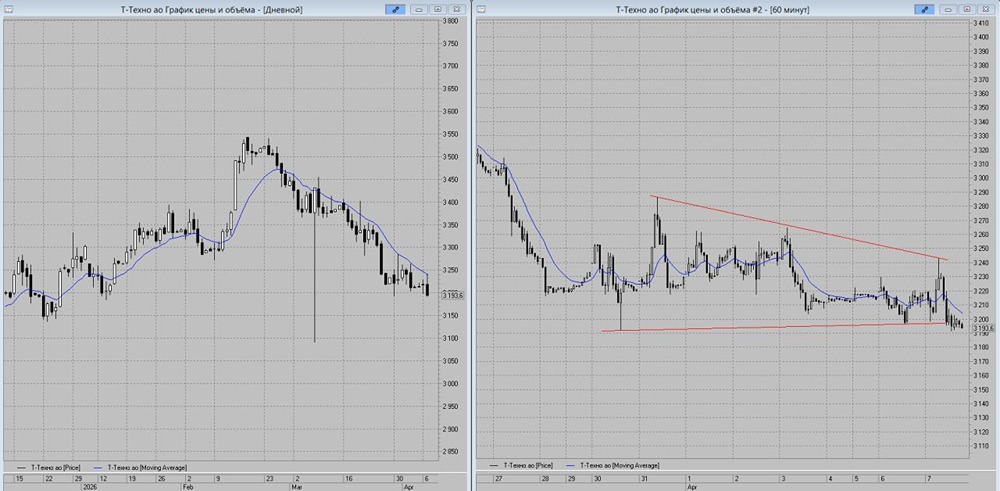Click the [Moving Average] legend entry in the 60-minute chart
This screenshot has width=1000, height=491.
point(612,465)
